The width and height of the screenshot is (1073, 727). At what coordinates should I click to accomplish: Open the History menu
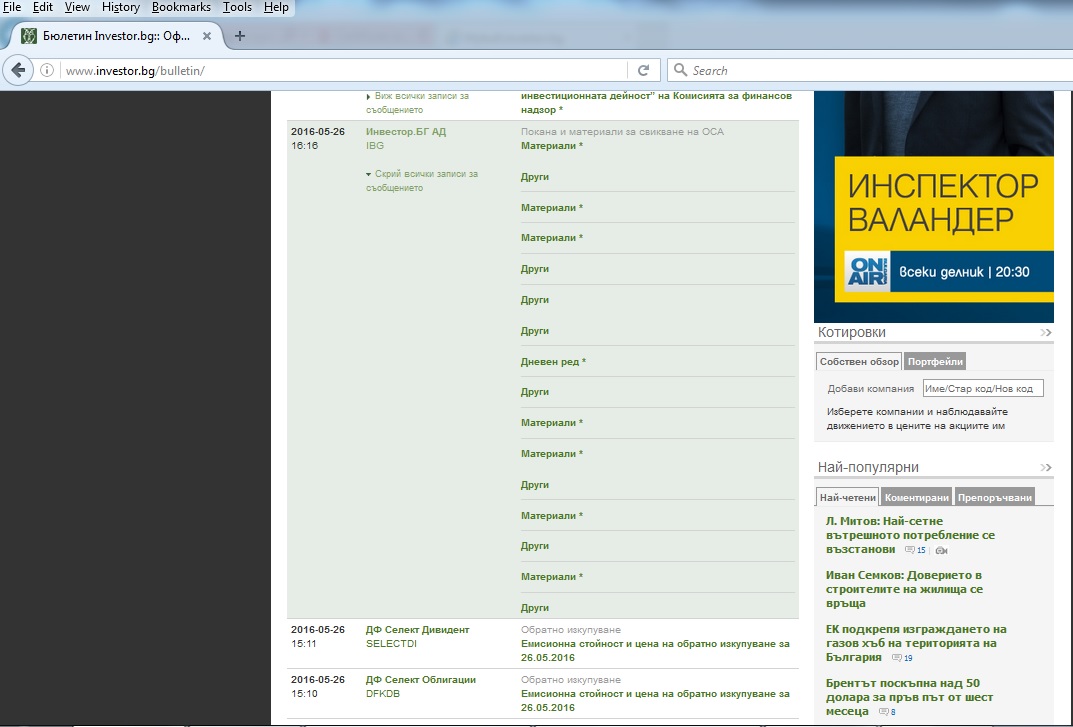pos(120,7)
